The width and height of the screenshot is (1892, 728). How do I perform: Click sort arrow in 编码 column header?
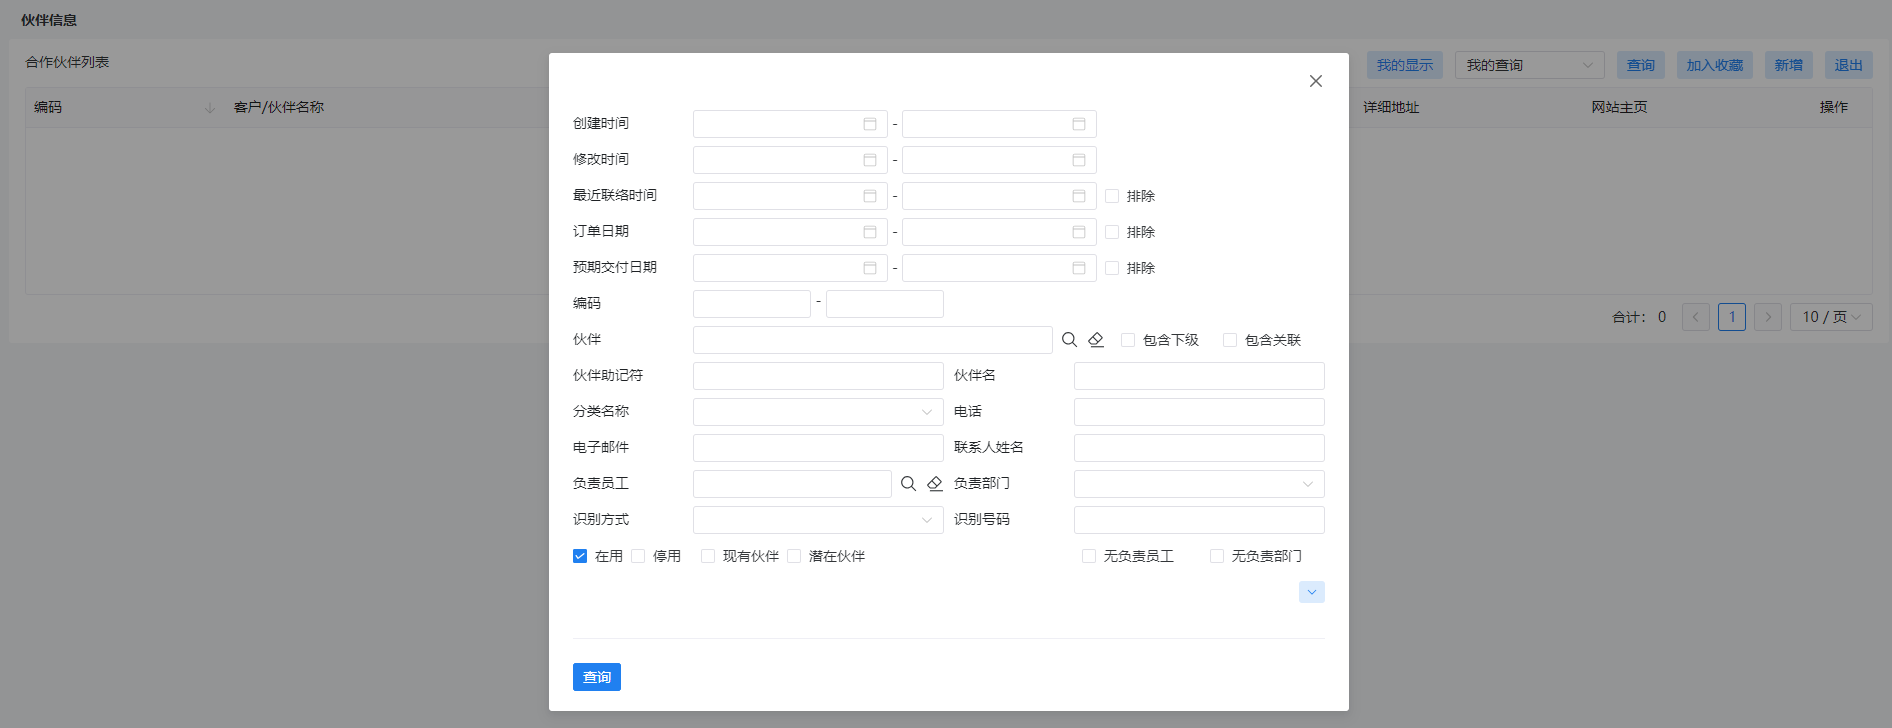210,108
